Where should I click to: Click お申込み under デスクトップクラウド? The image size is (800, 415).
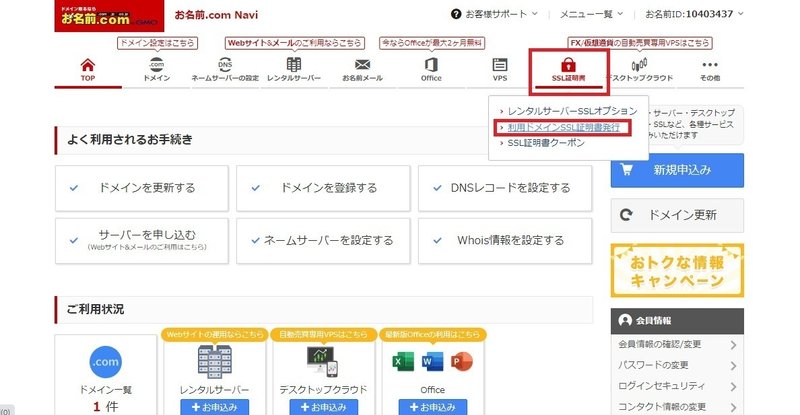pos(323,407)
